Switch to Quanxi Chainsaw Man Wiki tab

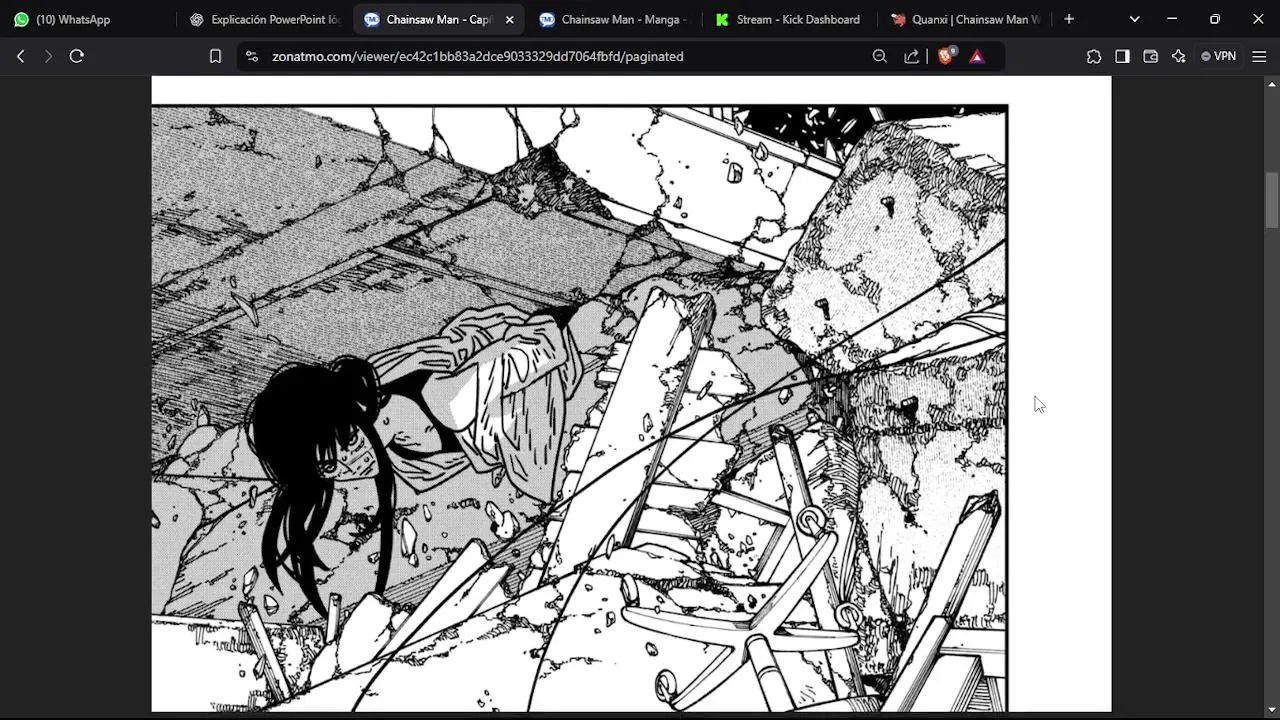click(964, 19)
